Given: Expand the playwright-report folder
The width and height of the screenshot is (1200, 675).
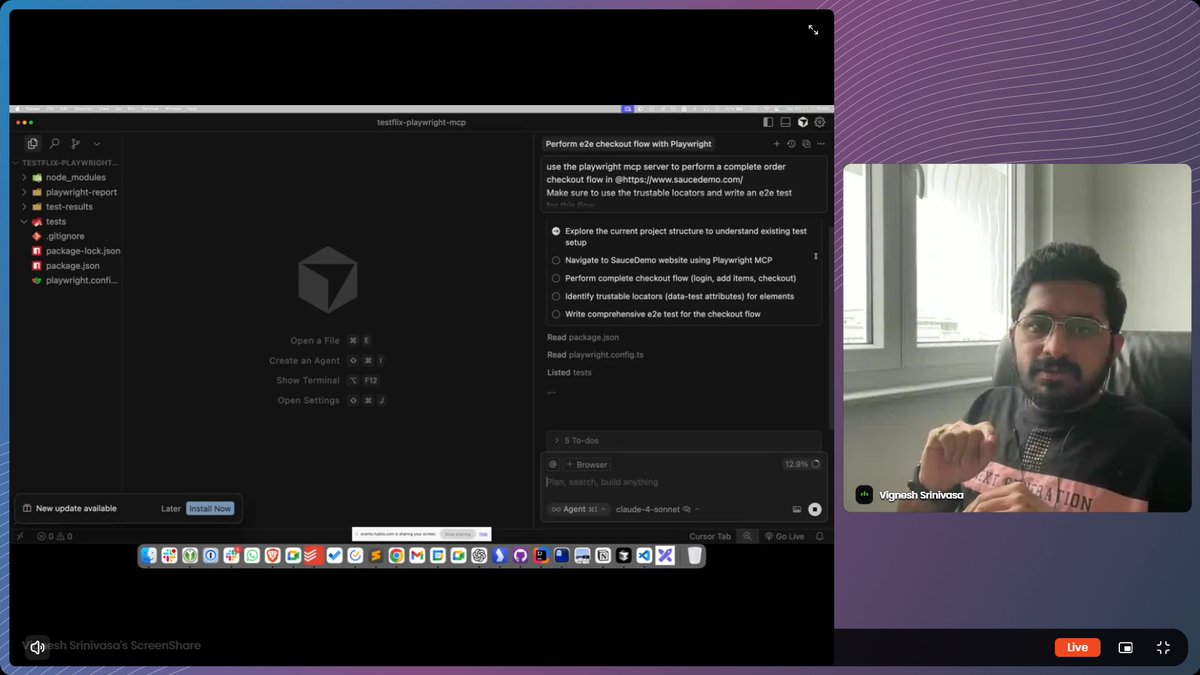Looking at the screenshot, I should 72,192.
